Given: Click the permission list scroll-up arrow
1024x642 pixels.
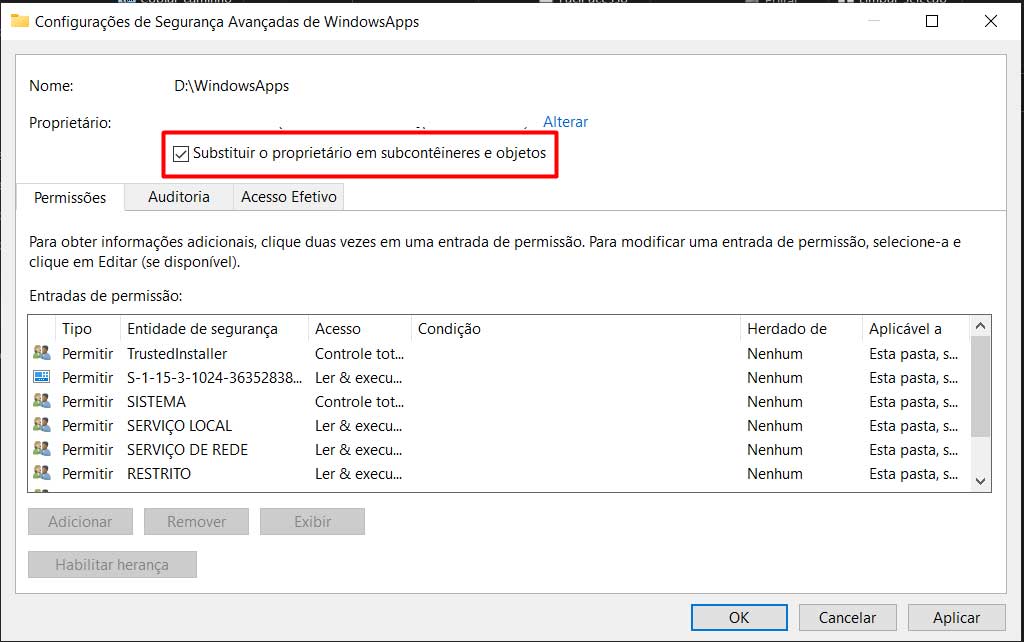Looking at the screenshot, I should [980, 326].
